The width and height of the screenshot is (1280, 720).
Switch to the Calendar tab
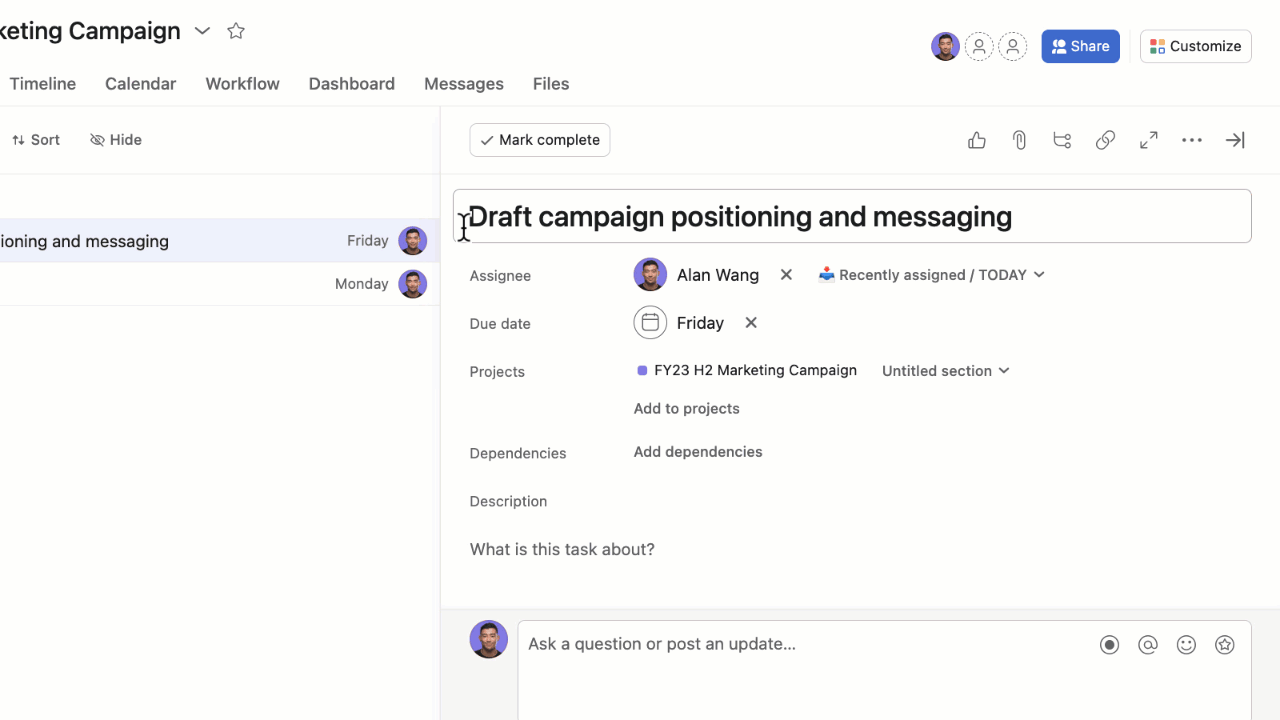point(140,84)
